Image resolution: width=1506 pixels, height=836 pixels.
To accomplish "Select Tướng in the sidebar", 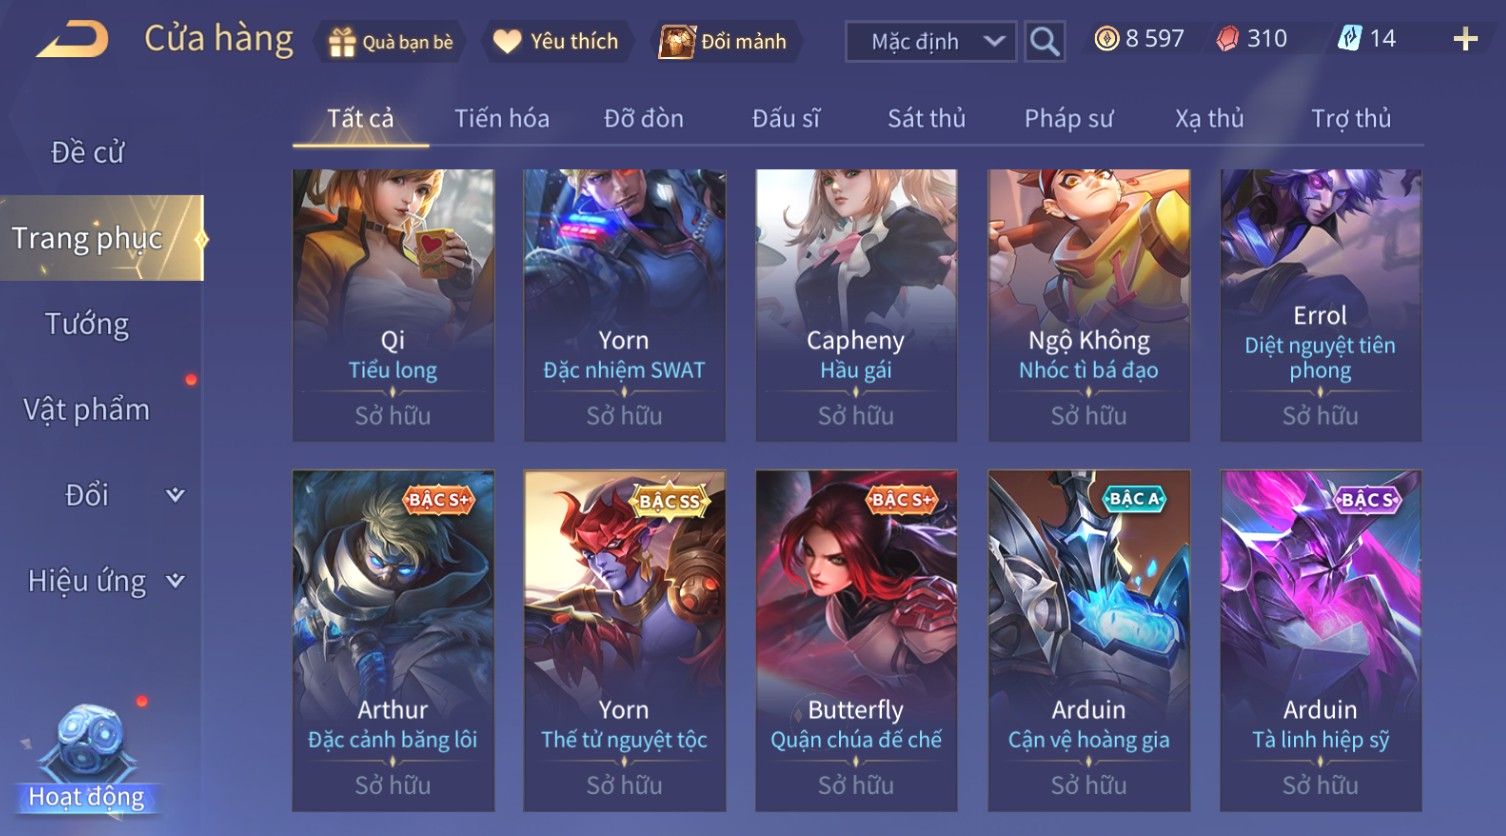I will coord(87,324).
